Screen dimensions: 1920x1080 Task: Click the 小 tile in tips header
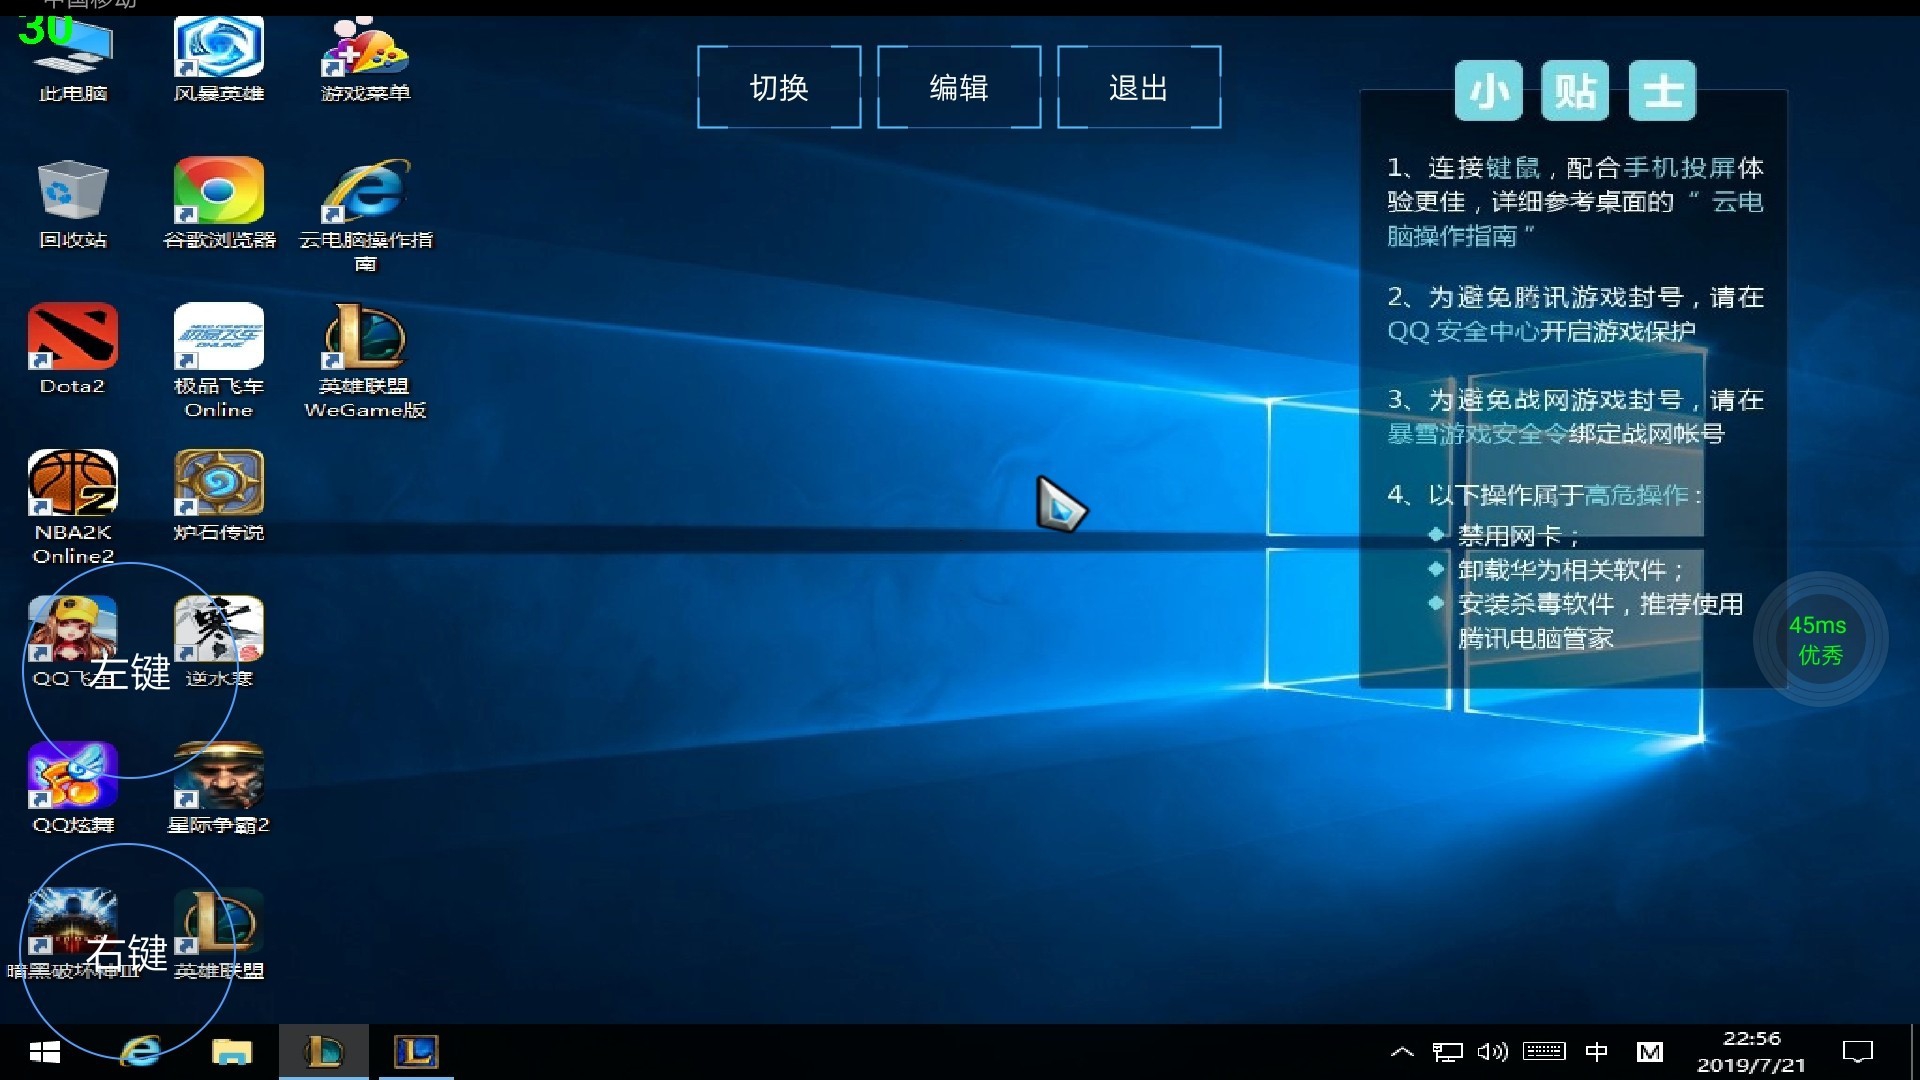click(1488, 90)
